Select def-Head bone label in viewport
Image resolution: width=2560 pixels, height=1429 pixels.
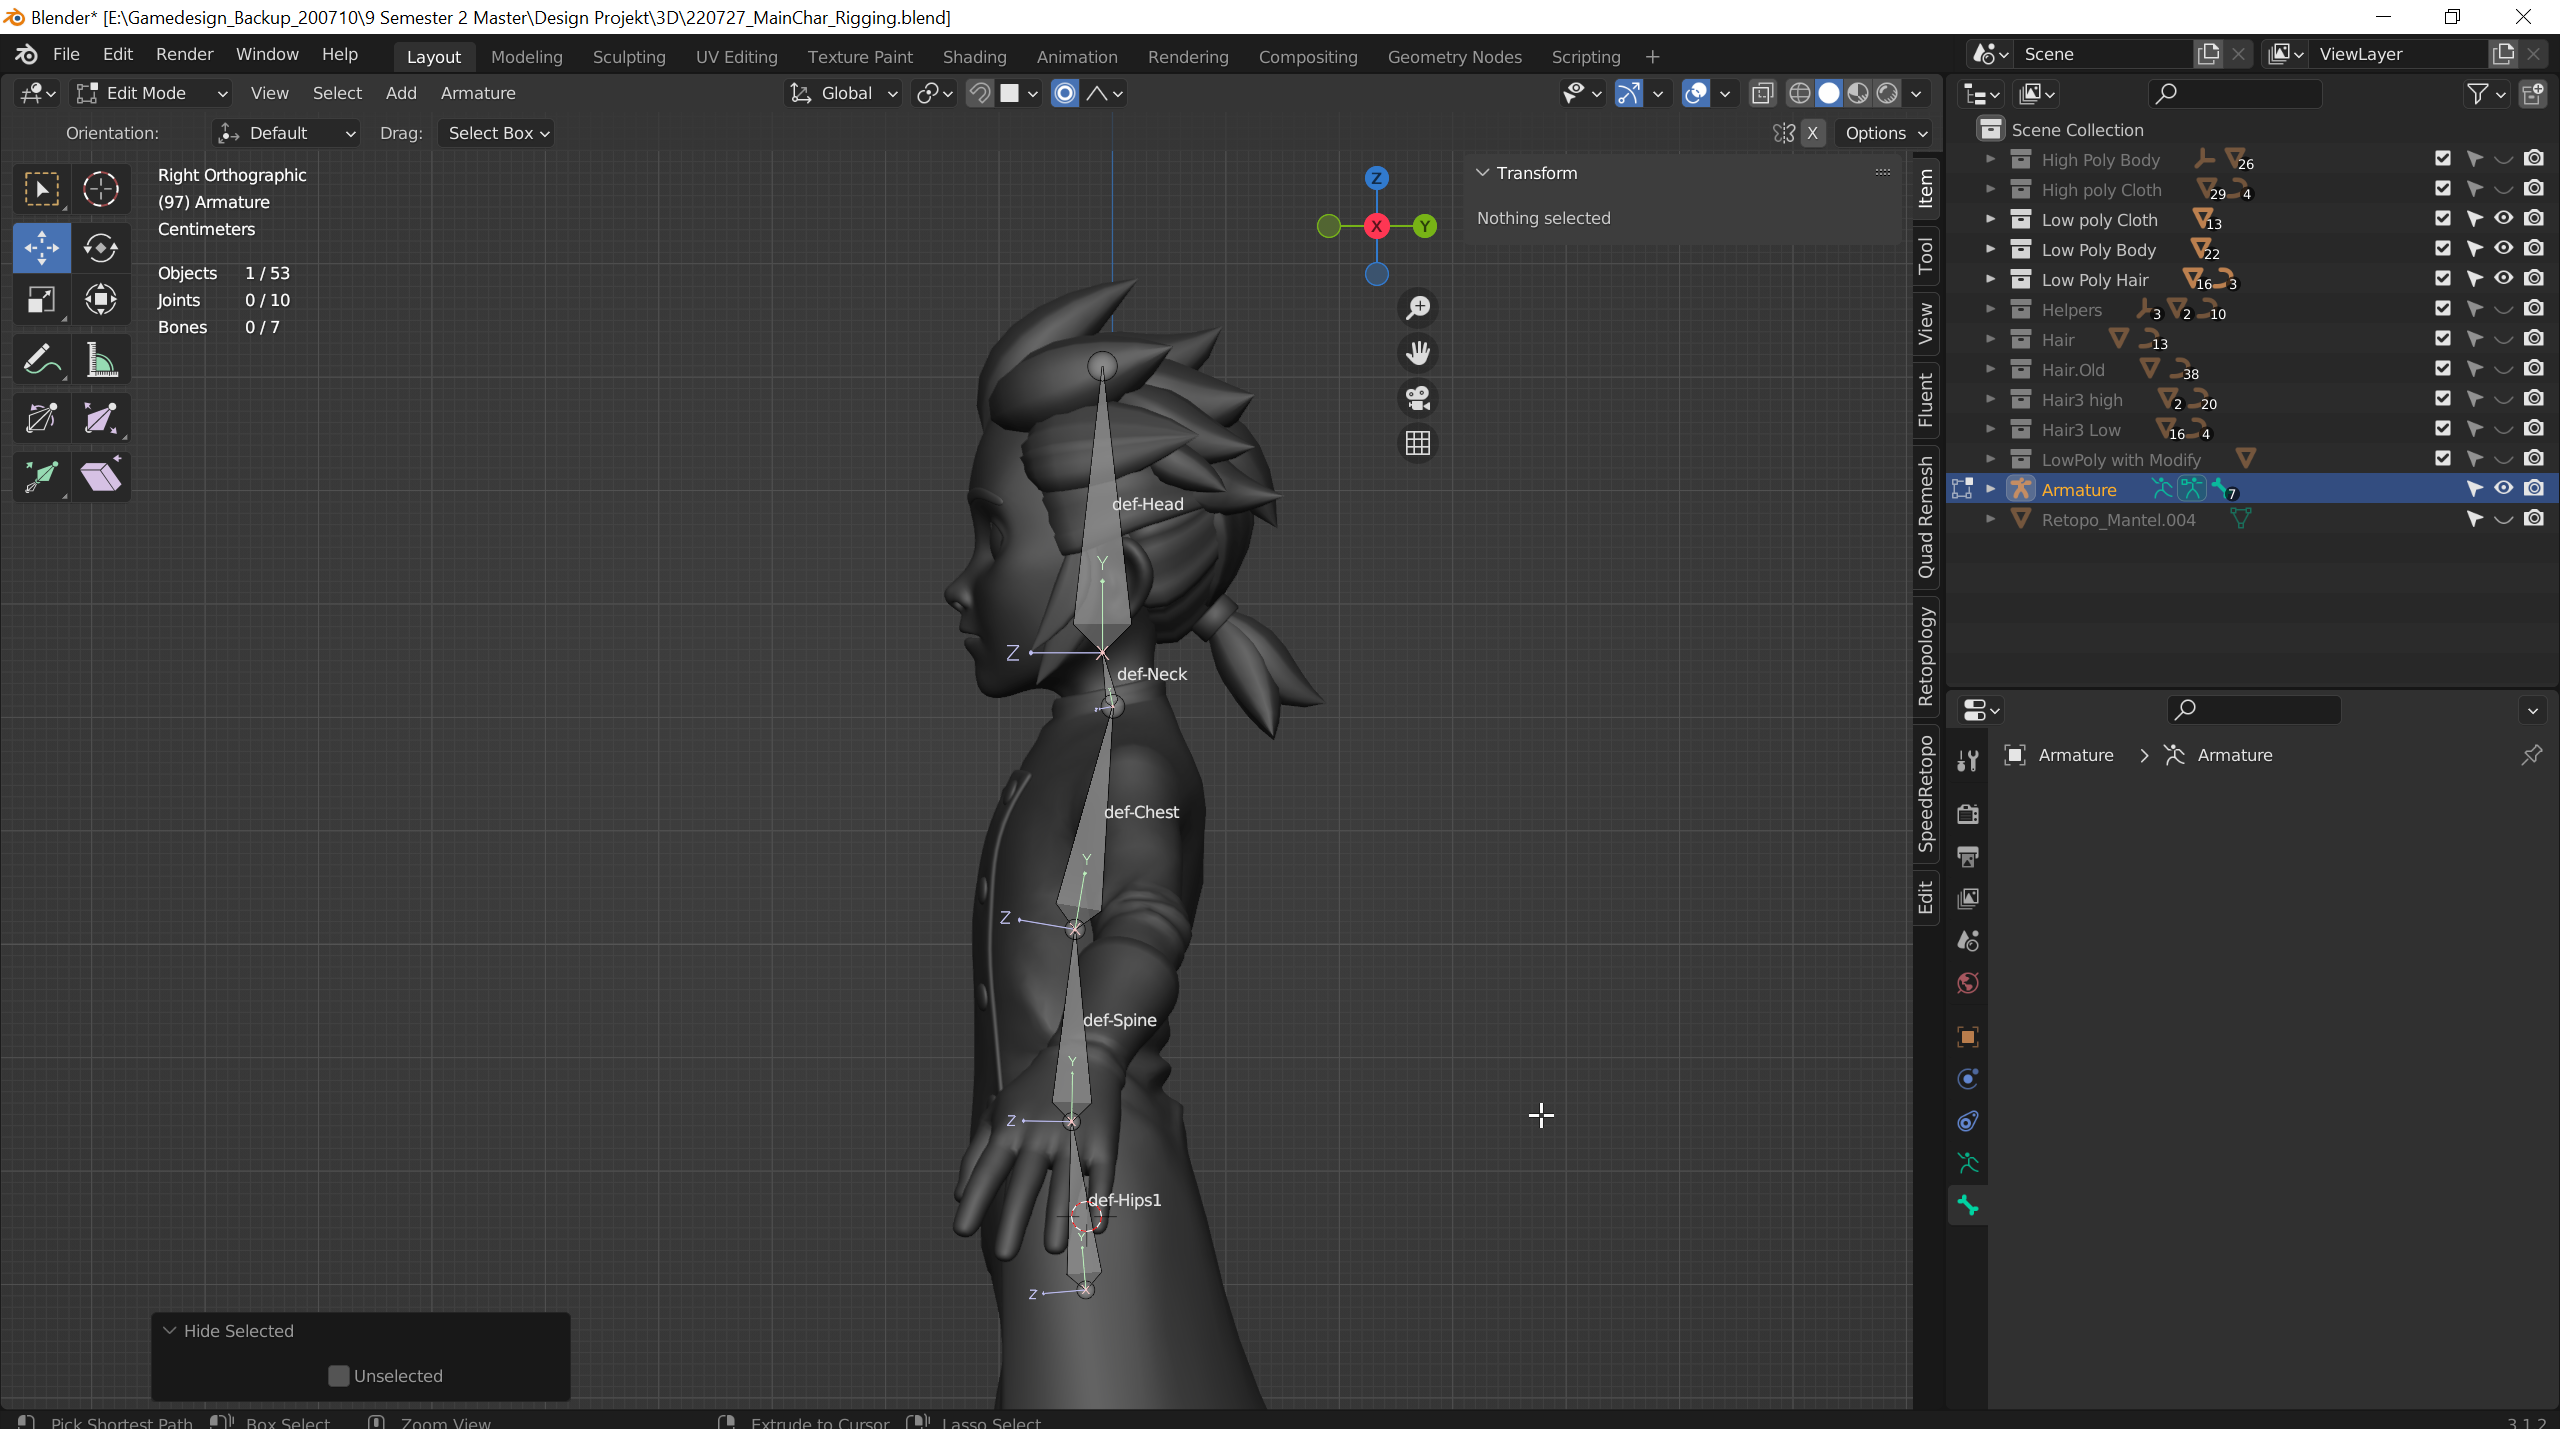click(x=1148, y=504)
